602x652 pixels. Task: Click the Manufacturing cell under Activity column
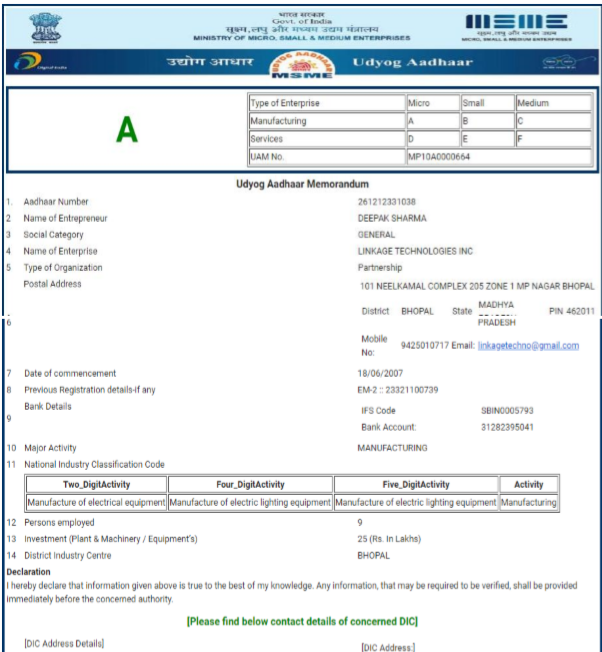(x=528, y=502)
